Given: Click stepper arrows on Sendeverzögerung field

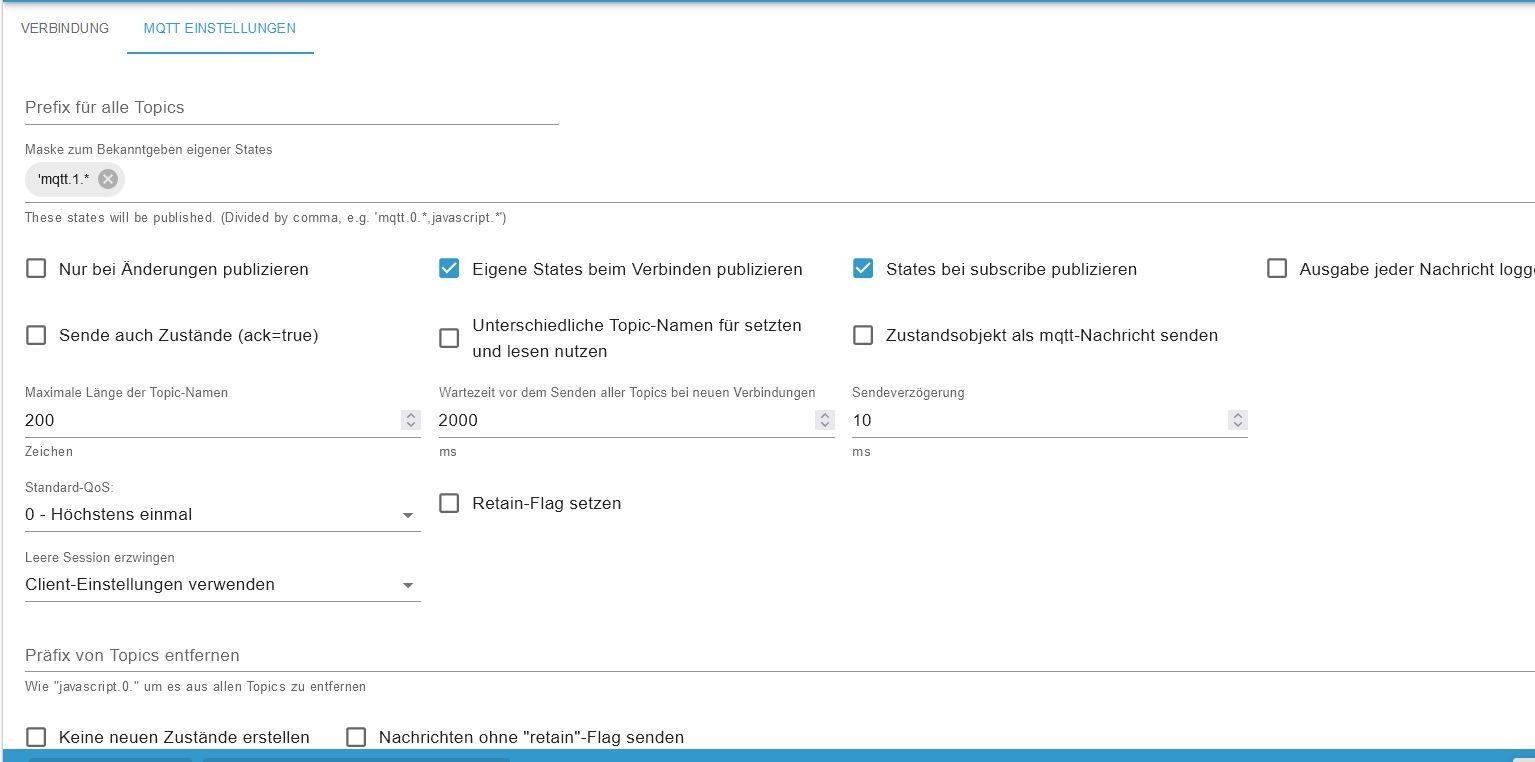Looking at the screenshot, I should (1238, 420).
